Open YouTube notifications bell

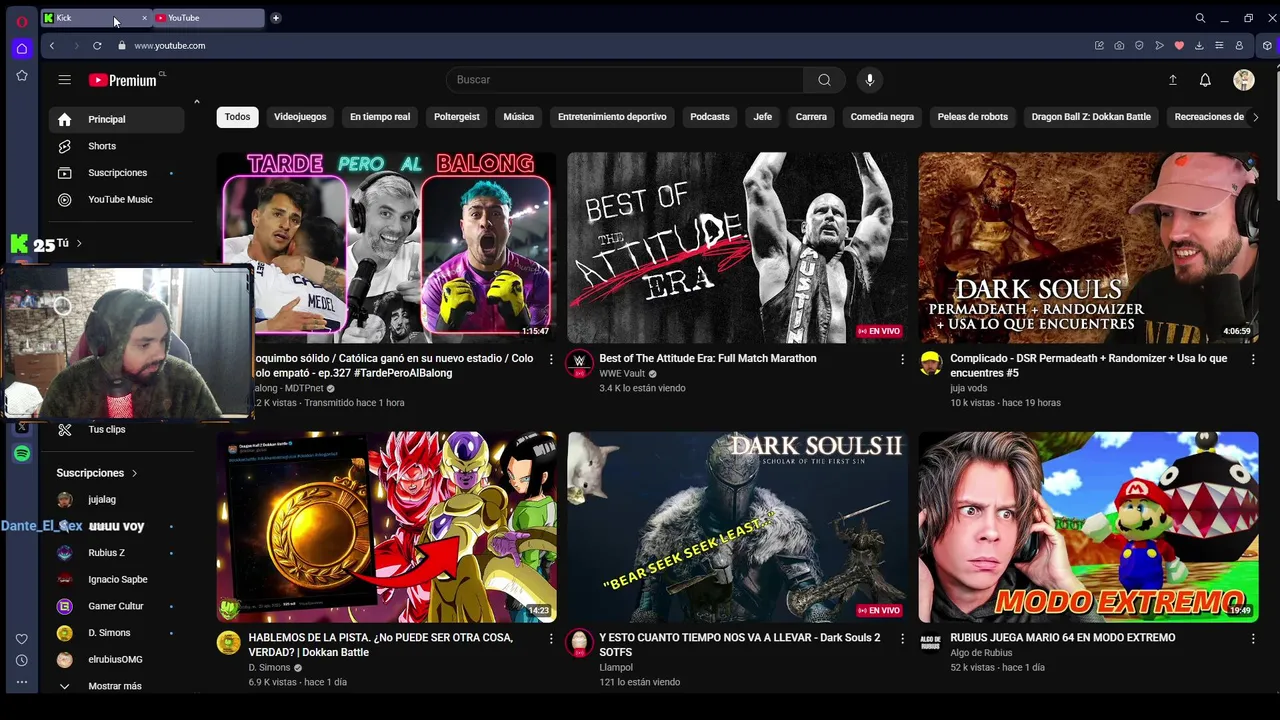tap(1205, 80)
